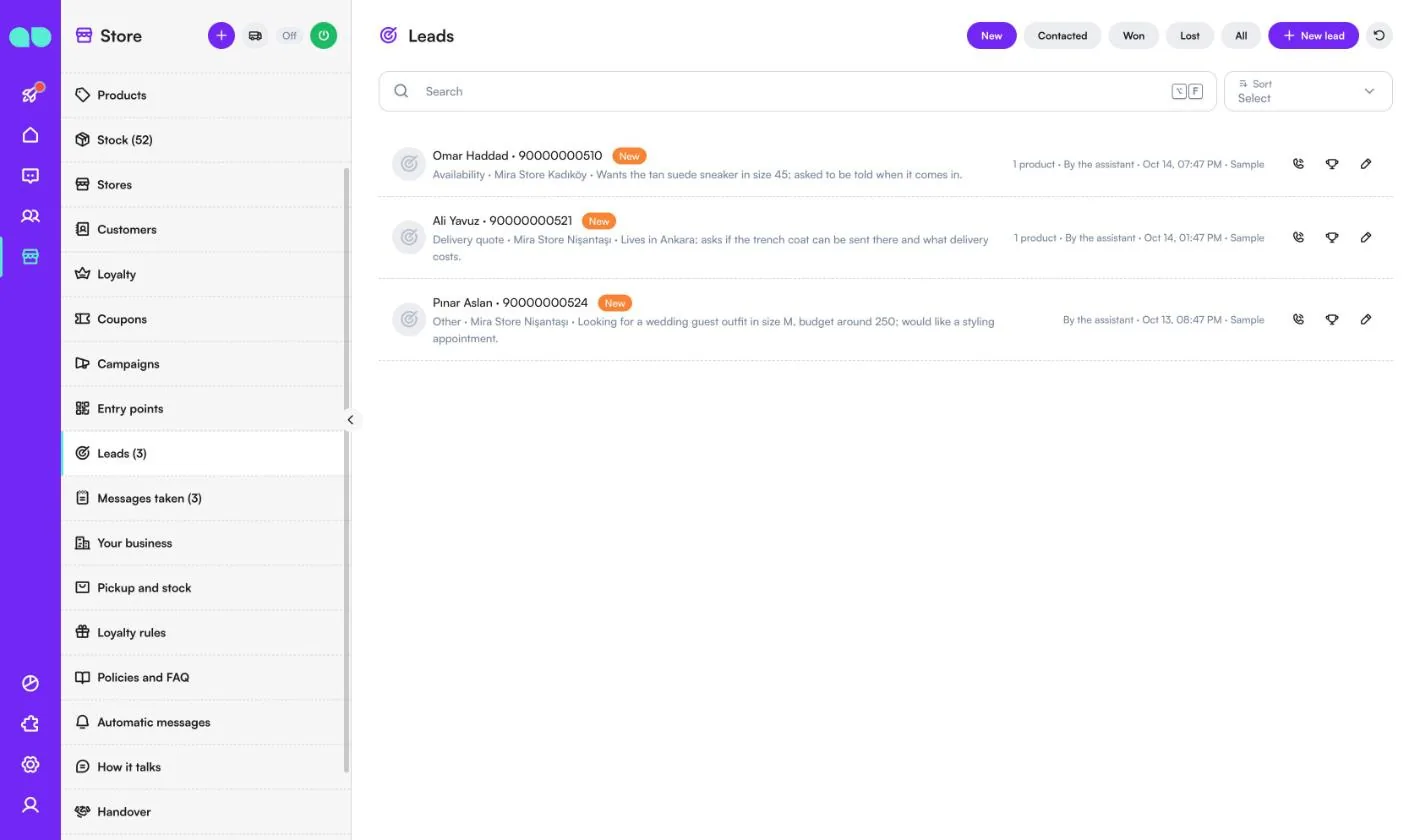Open the Sort Select dropdown
The height and width of the screenshot is (840, 1420).
[1308, 91]
